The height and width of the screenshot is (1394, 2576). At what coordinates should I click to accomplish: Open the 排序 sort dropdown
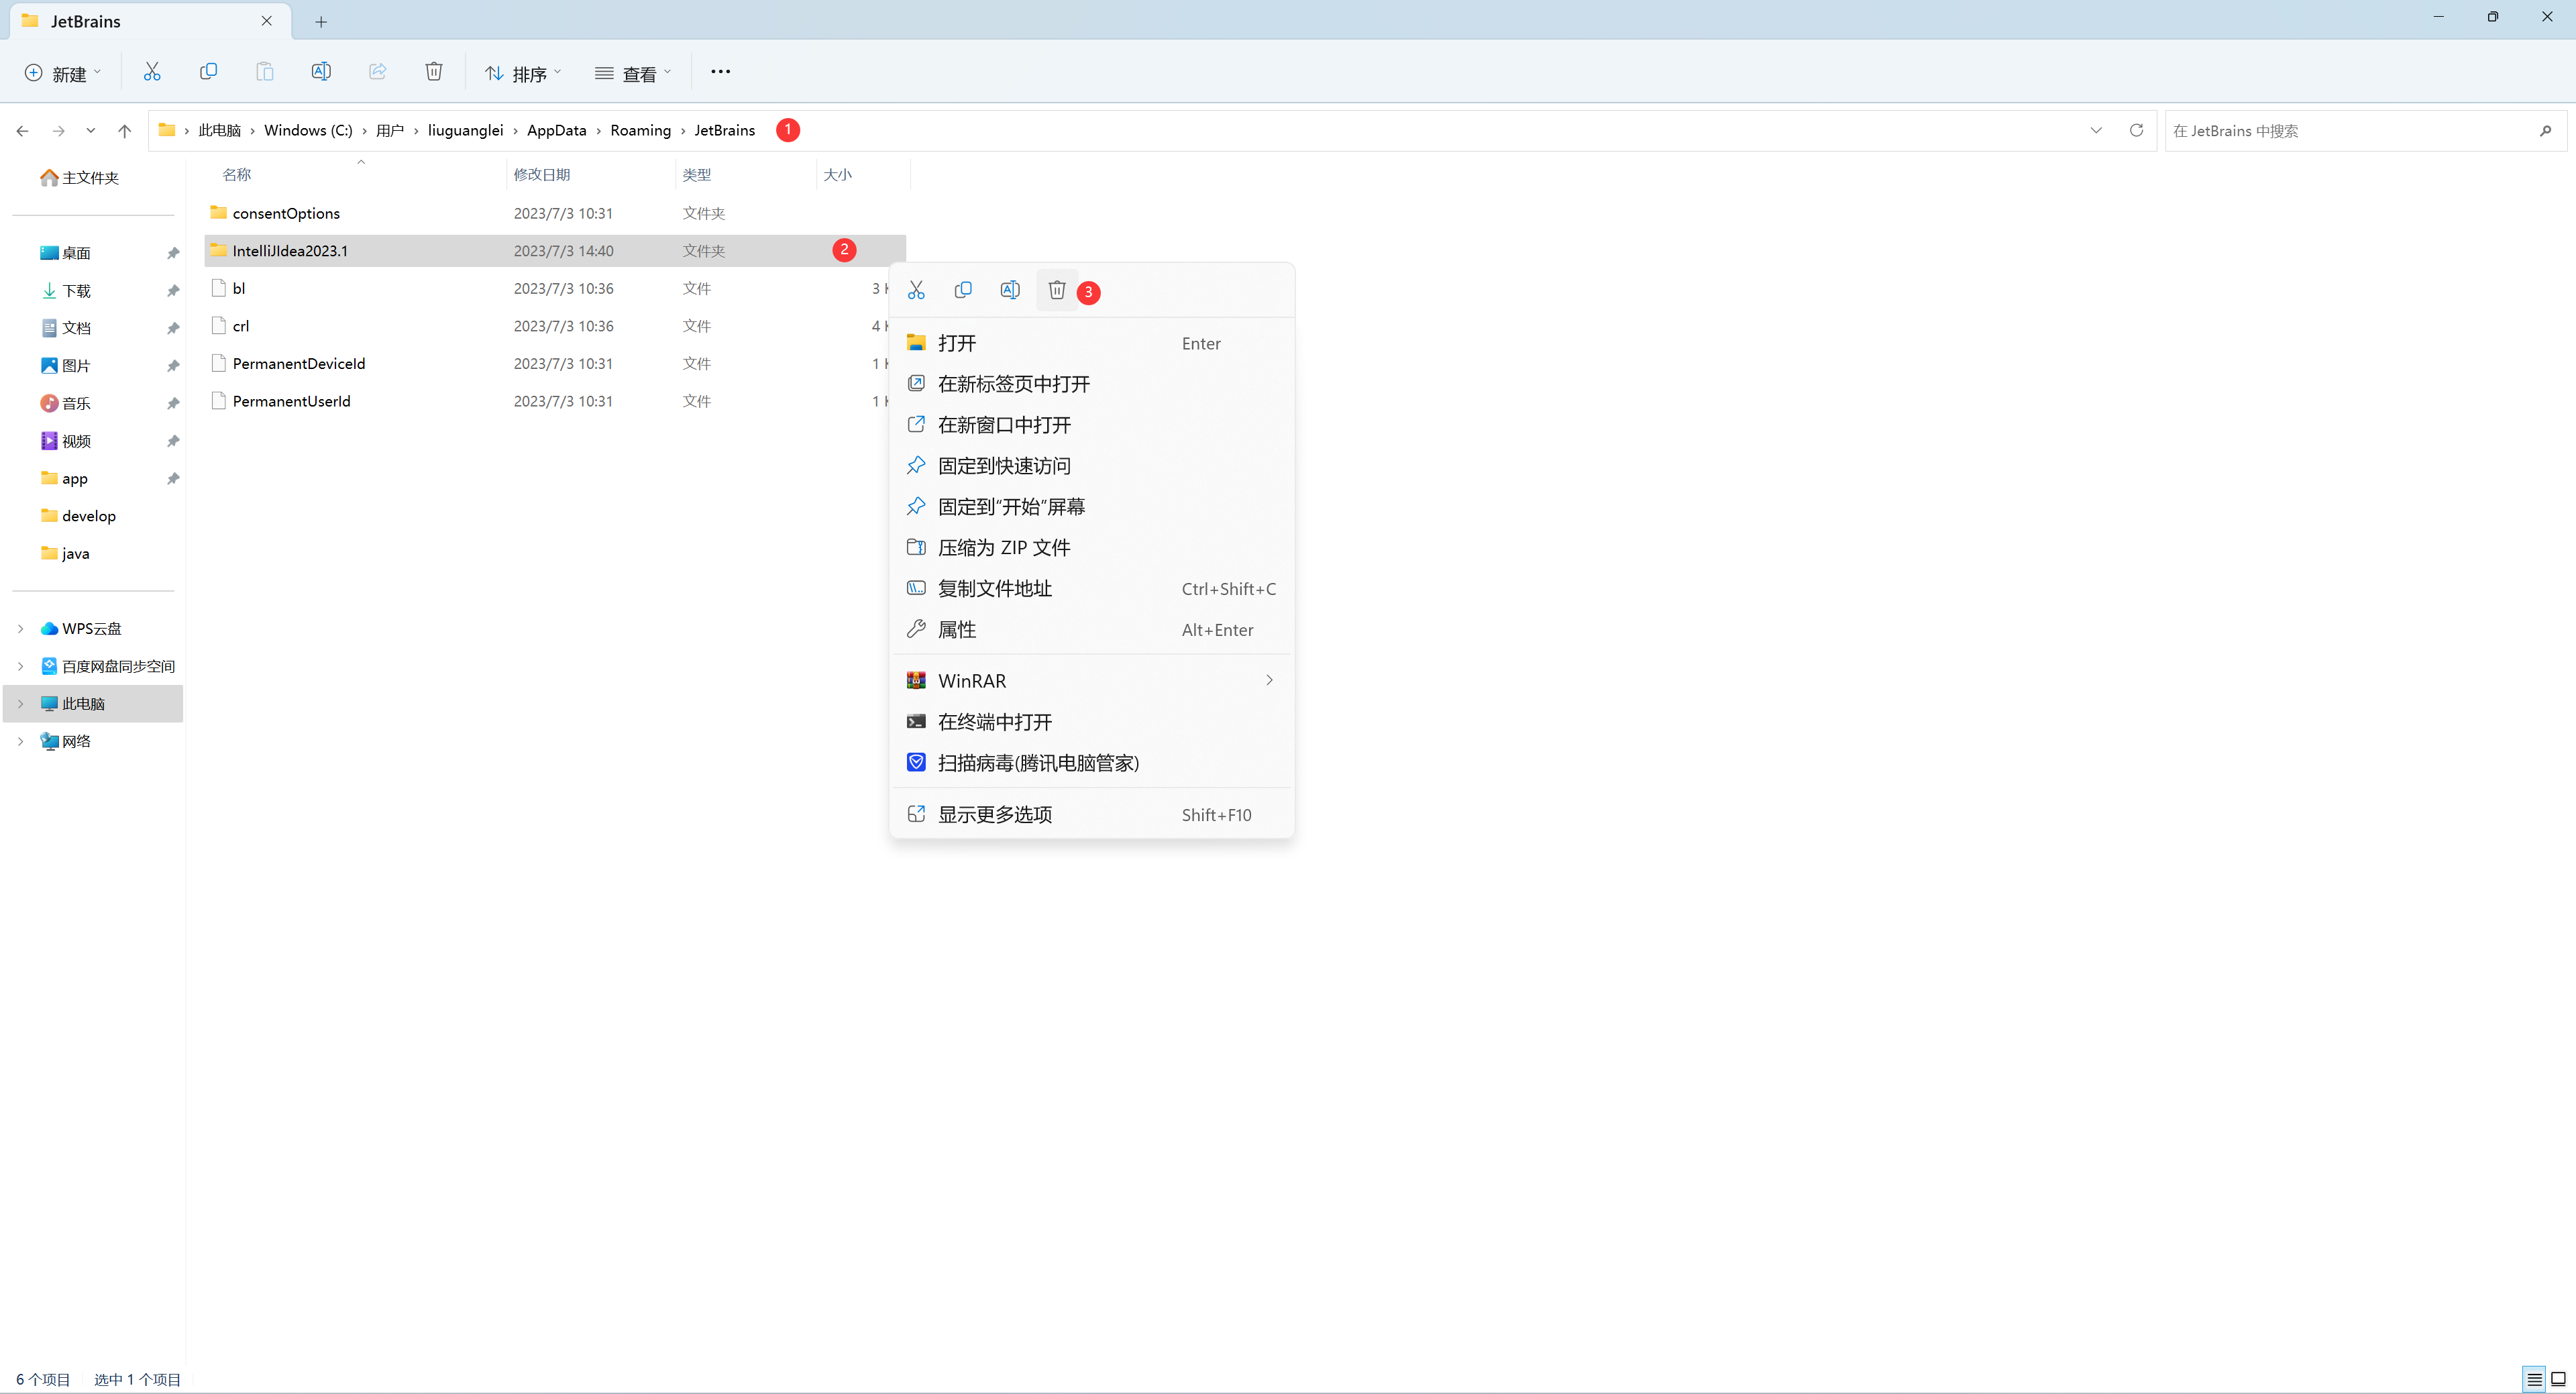524,73
